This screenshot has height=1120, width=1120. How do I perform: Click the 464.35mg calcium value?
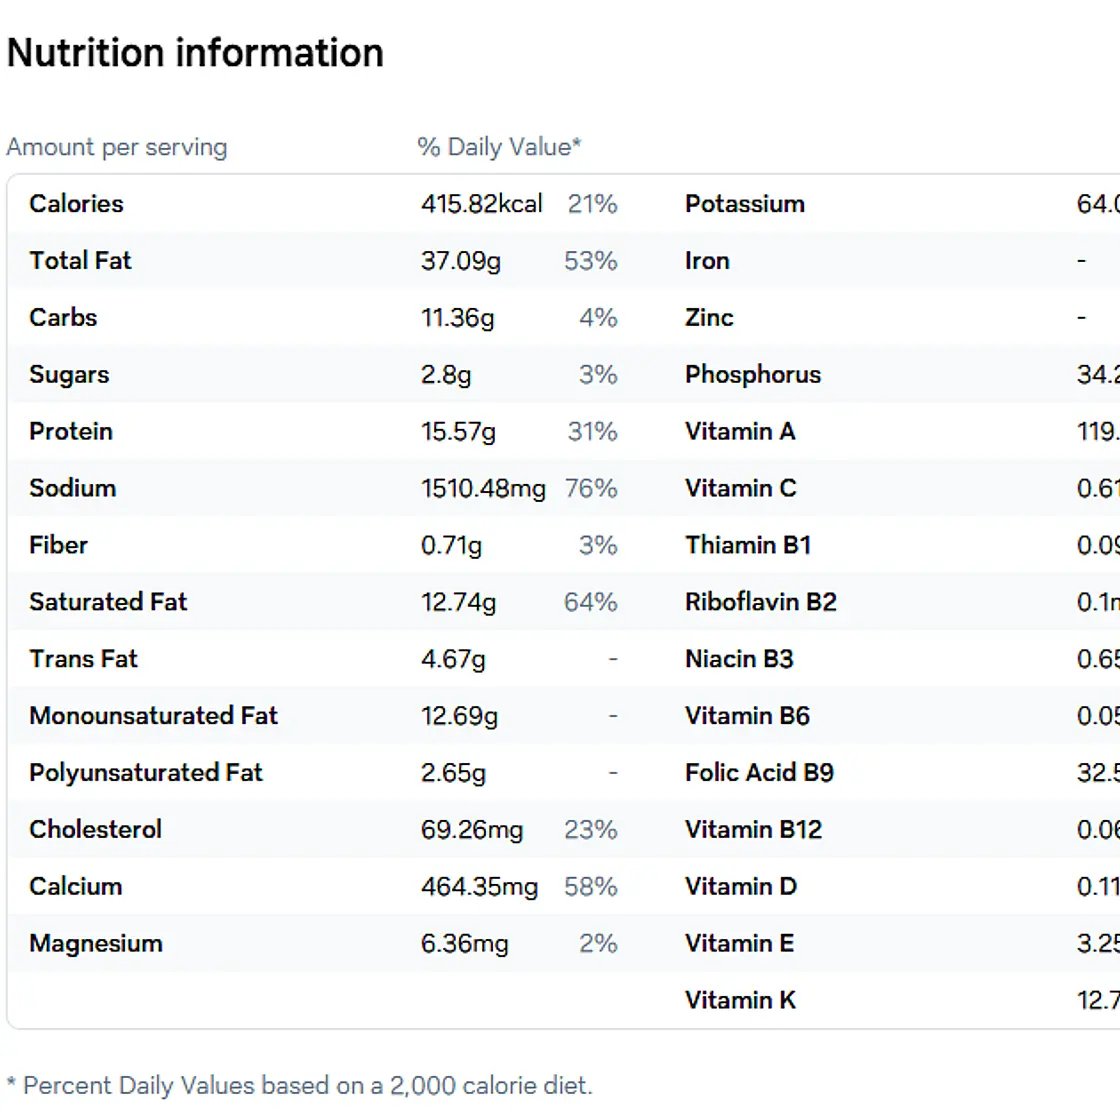click(x=479, y=887)
